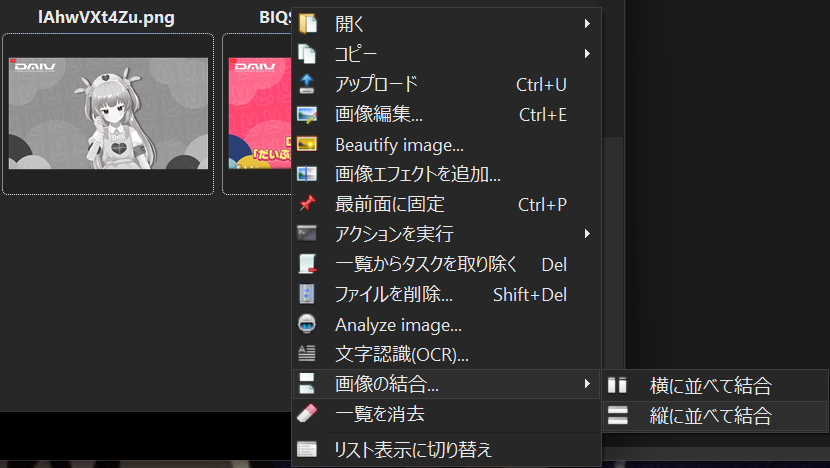Click the horizontal combine icon in submenu
830x468 pixels.
click(x=618, y=386)
